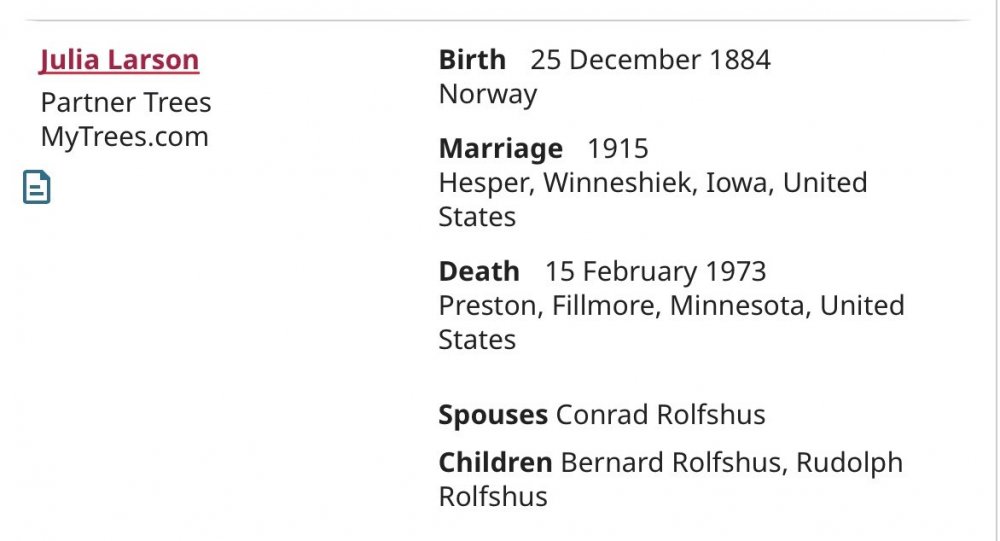This screenshot has width=1000, height=541.
Task: Click spouse name Conrad Rolfshus
Action: [x=660, y=414]
